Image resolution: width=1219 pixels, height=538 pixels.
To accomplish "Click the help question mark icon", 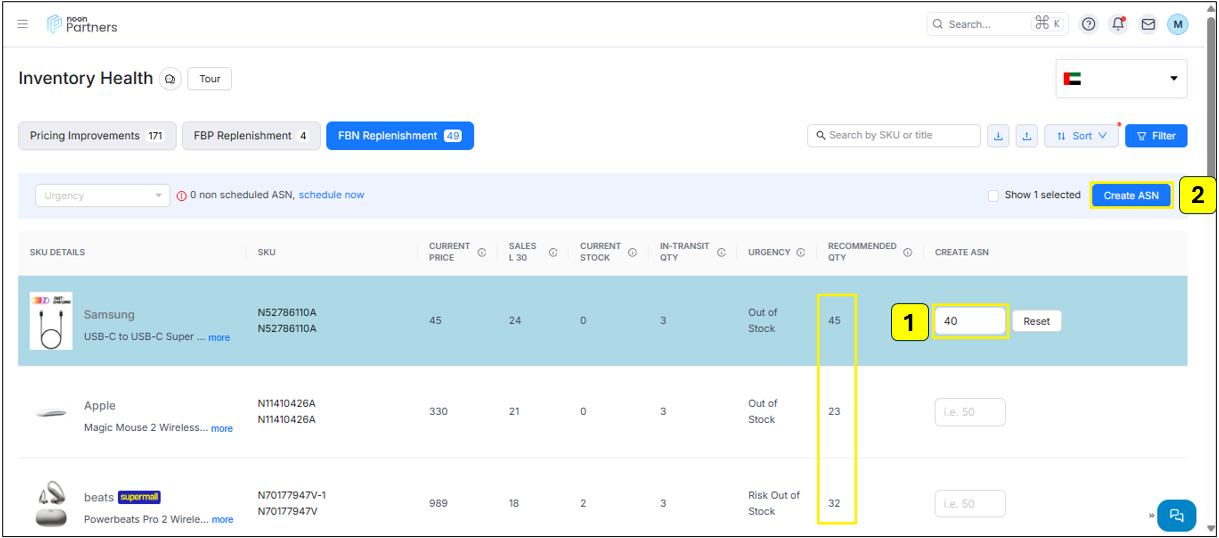I will [x=1089, y=24].
